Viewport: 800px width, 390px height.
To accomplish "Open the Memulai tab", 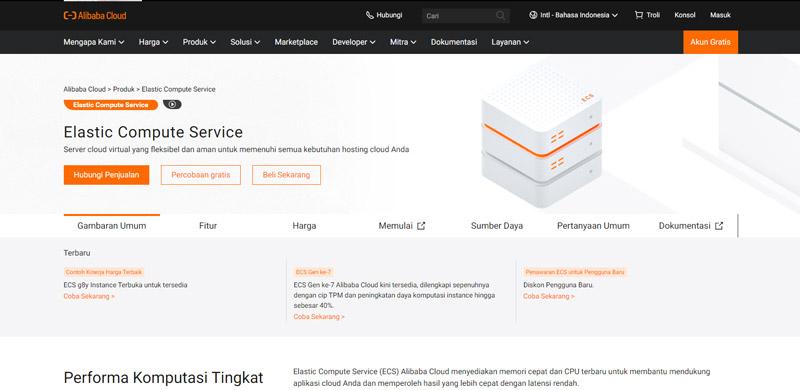I will pyautogui.click(x=402, y=226).
